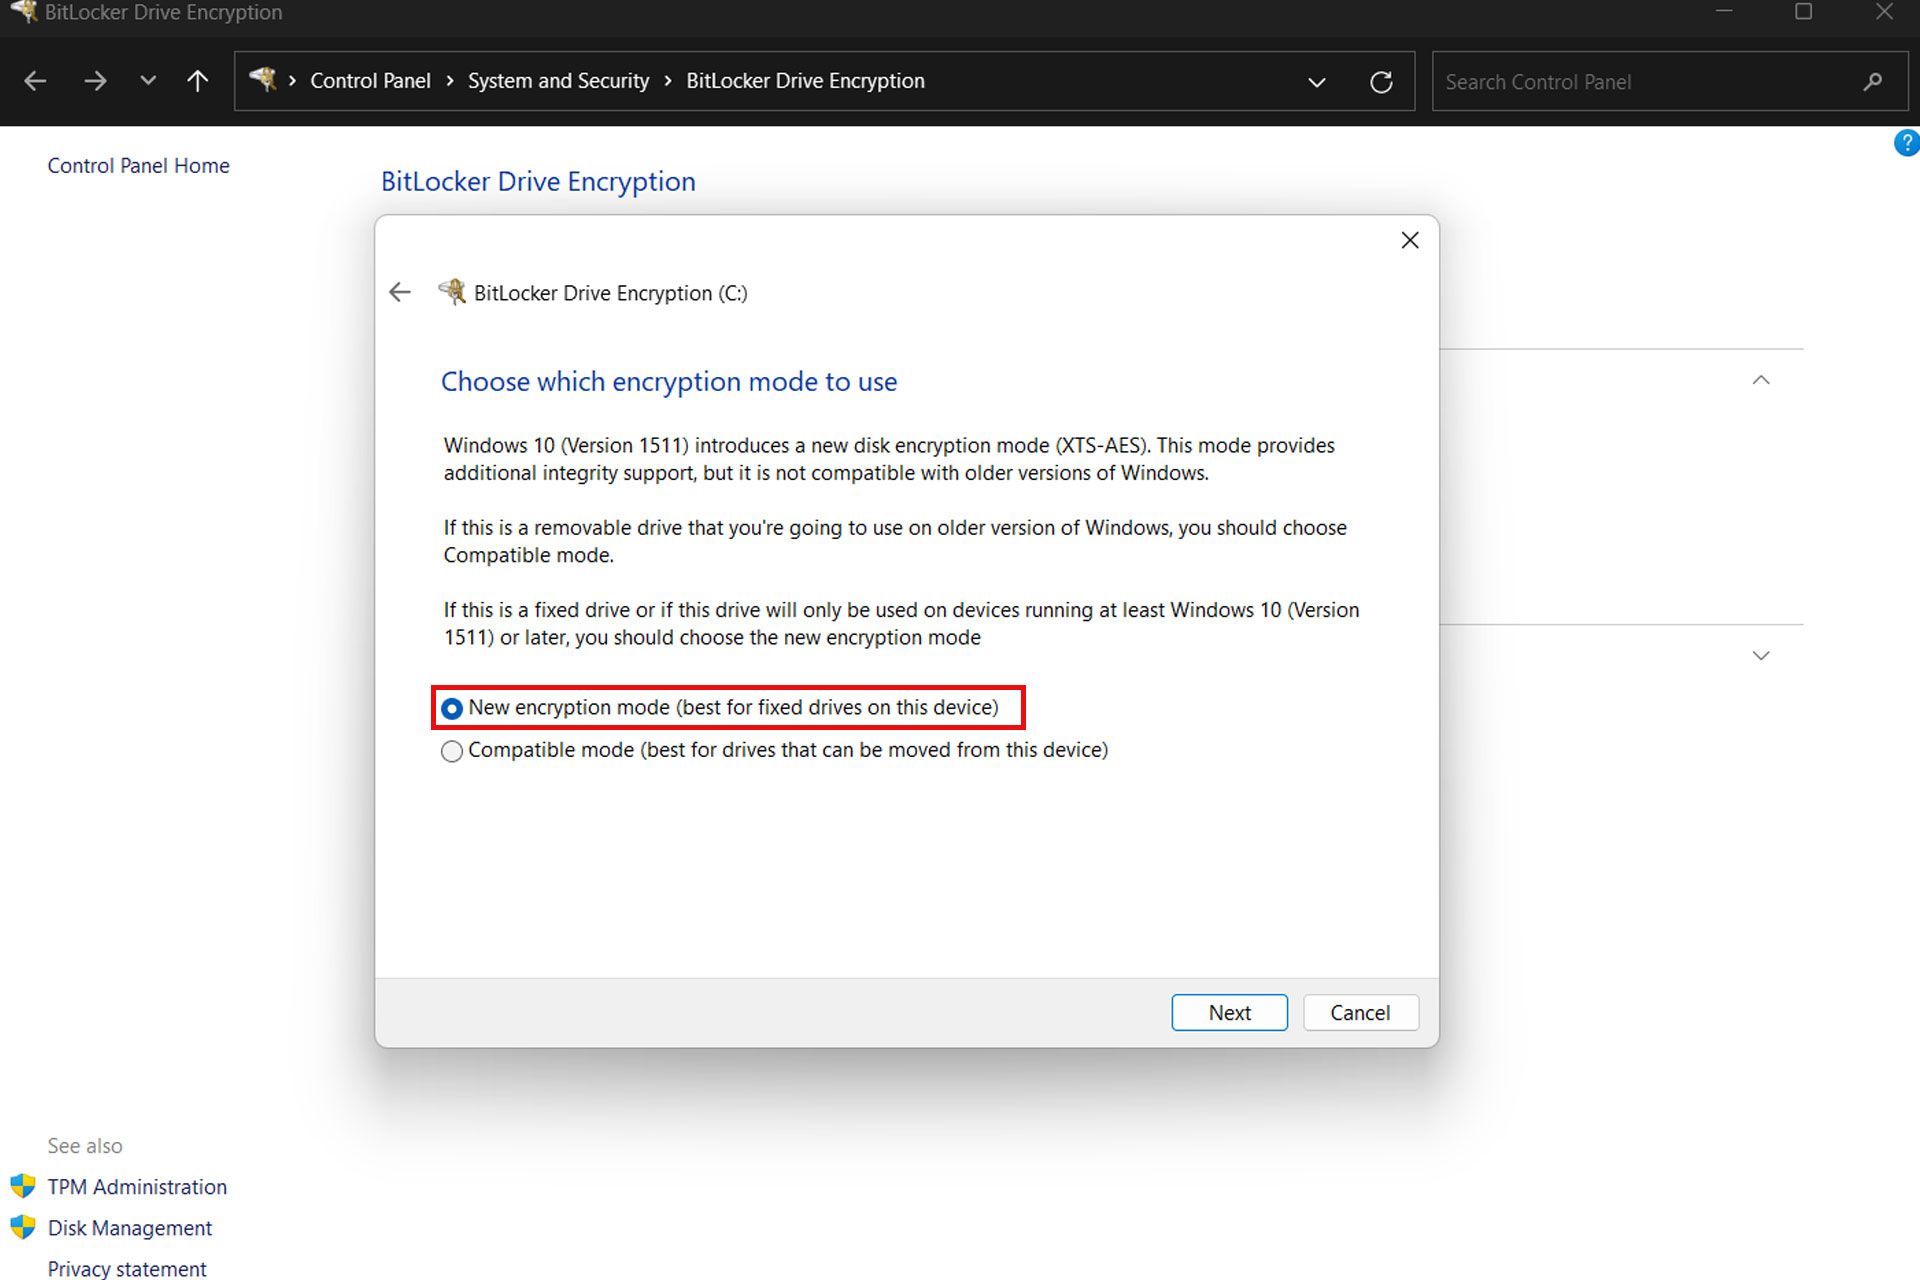Open the Disk Management link
The image size is (1920, 1280).
click(x=130, y=1228)
